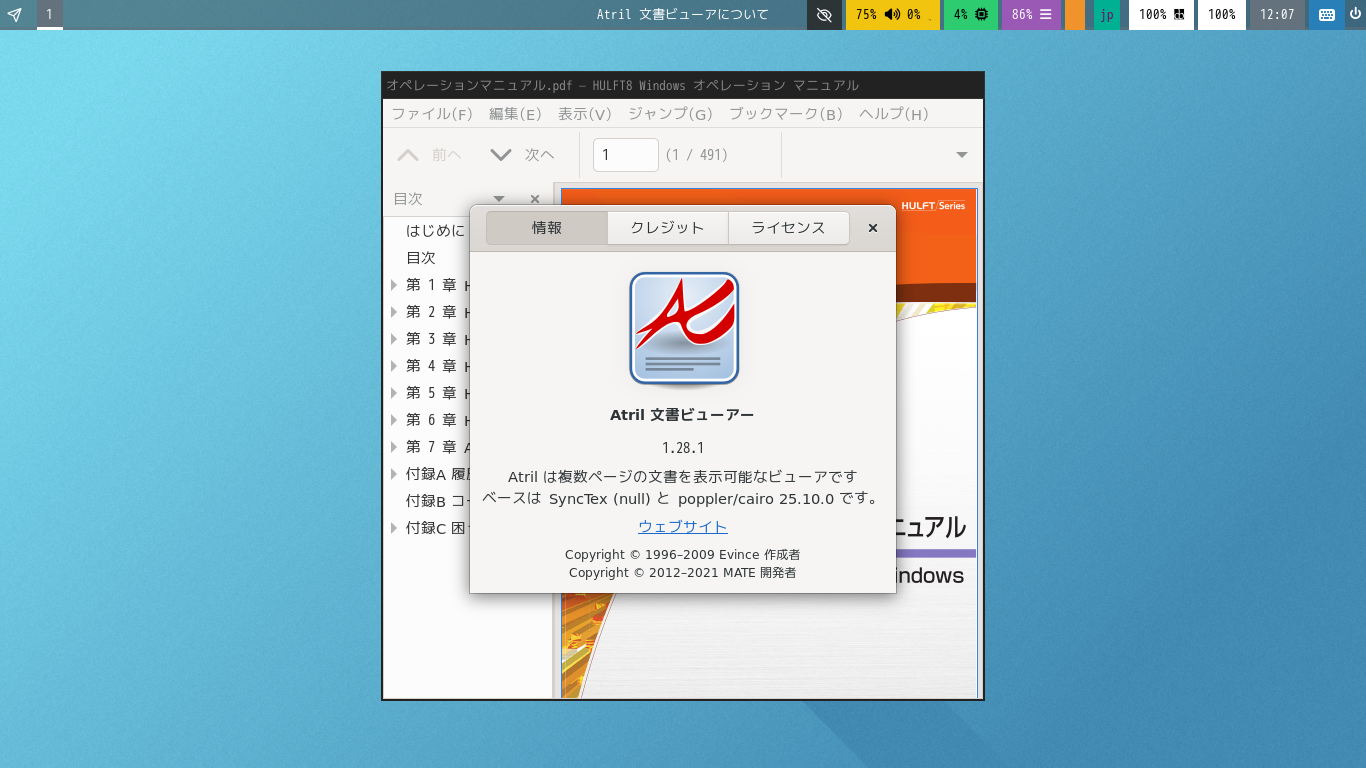Viewport: 1366px width, 768px height.
Task: Click the HULFT/Series logo on the page
Action: pos(933,205)
